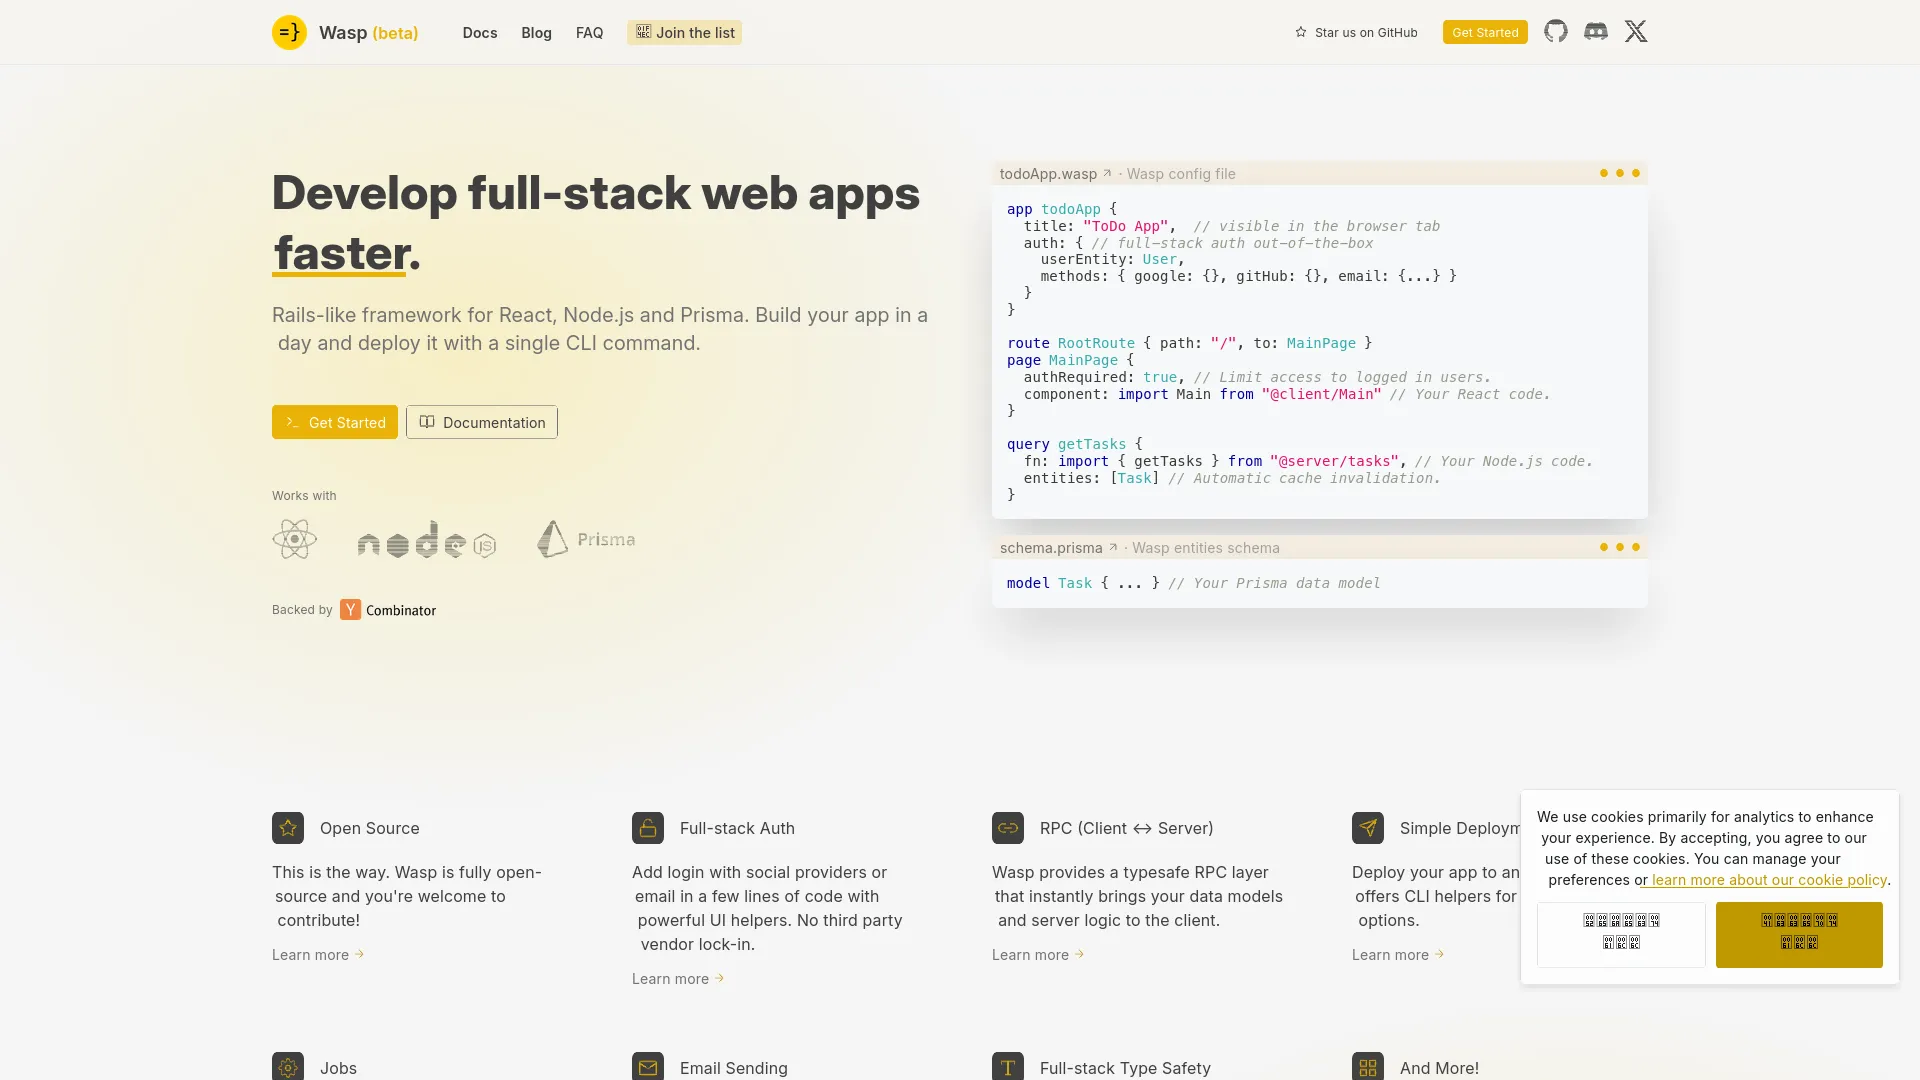Open the Blog menu item
The height and width of the screenshot is (1080, 1920).
[536, 32]
